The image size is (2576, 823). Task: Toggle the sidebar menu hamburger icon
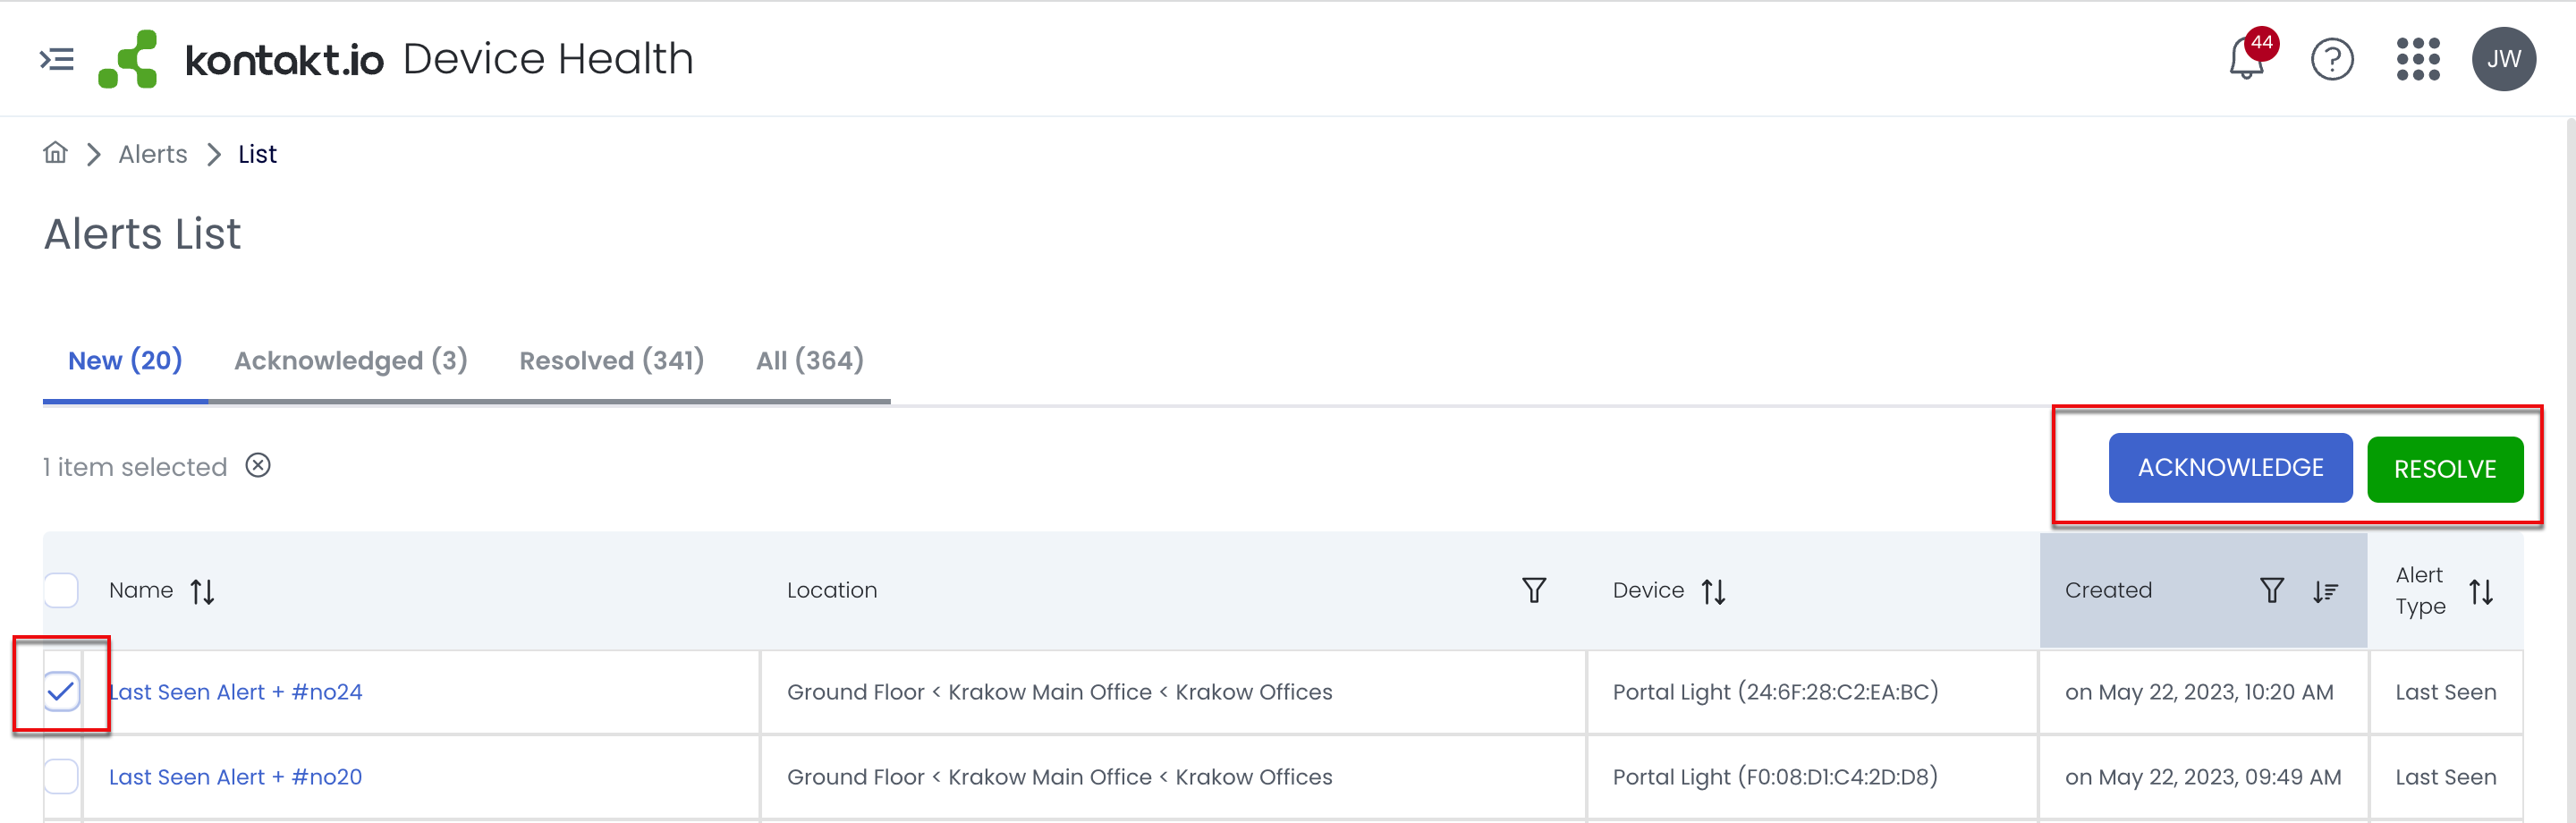[57, 60]
